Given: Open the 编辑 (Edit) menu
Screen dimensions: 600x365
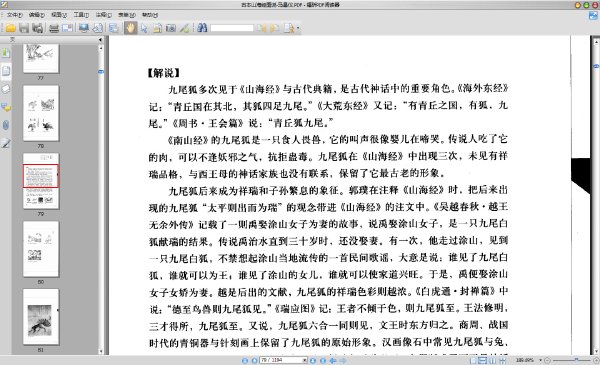Looking at the screenshot, I should (x=37, y=15).
